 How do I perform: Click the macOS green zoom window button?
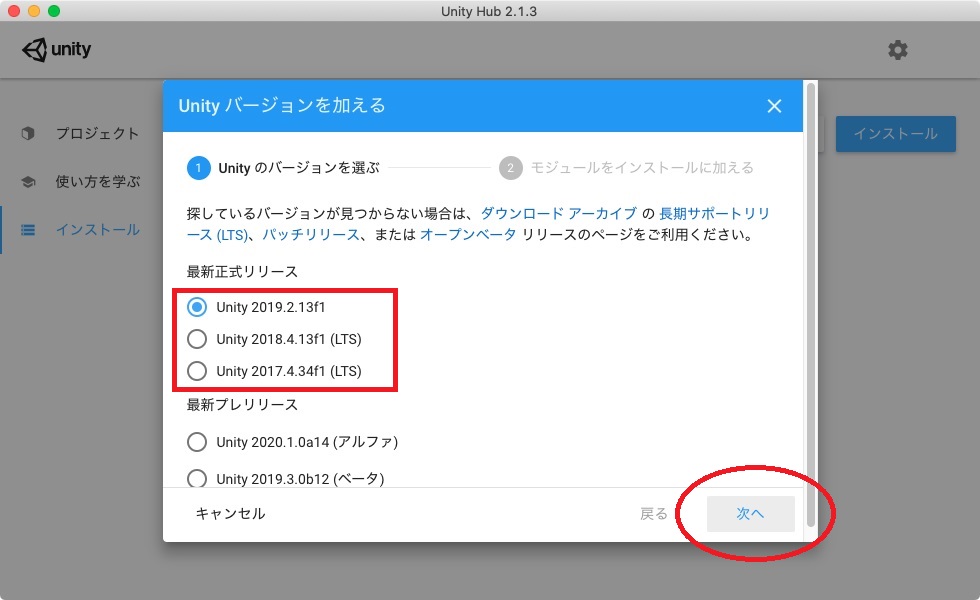pyautogui.click(x=54, y=11)
